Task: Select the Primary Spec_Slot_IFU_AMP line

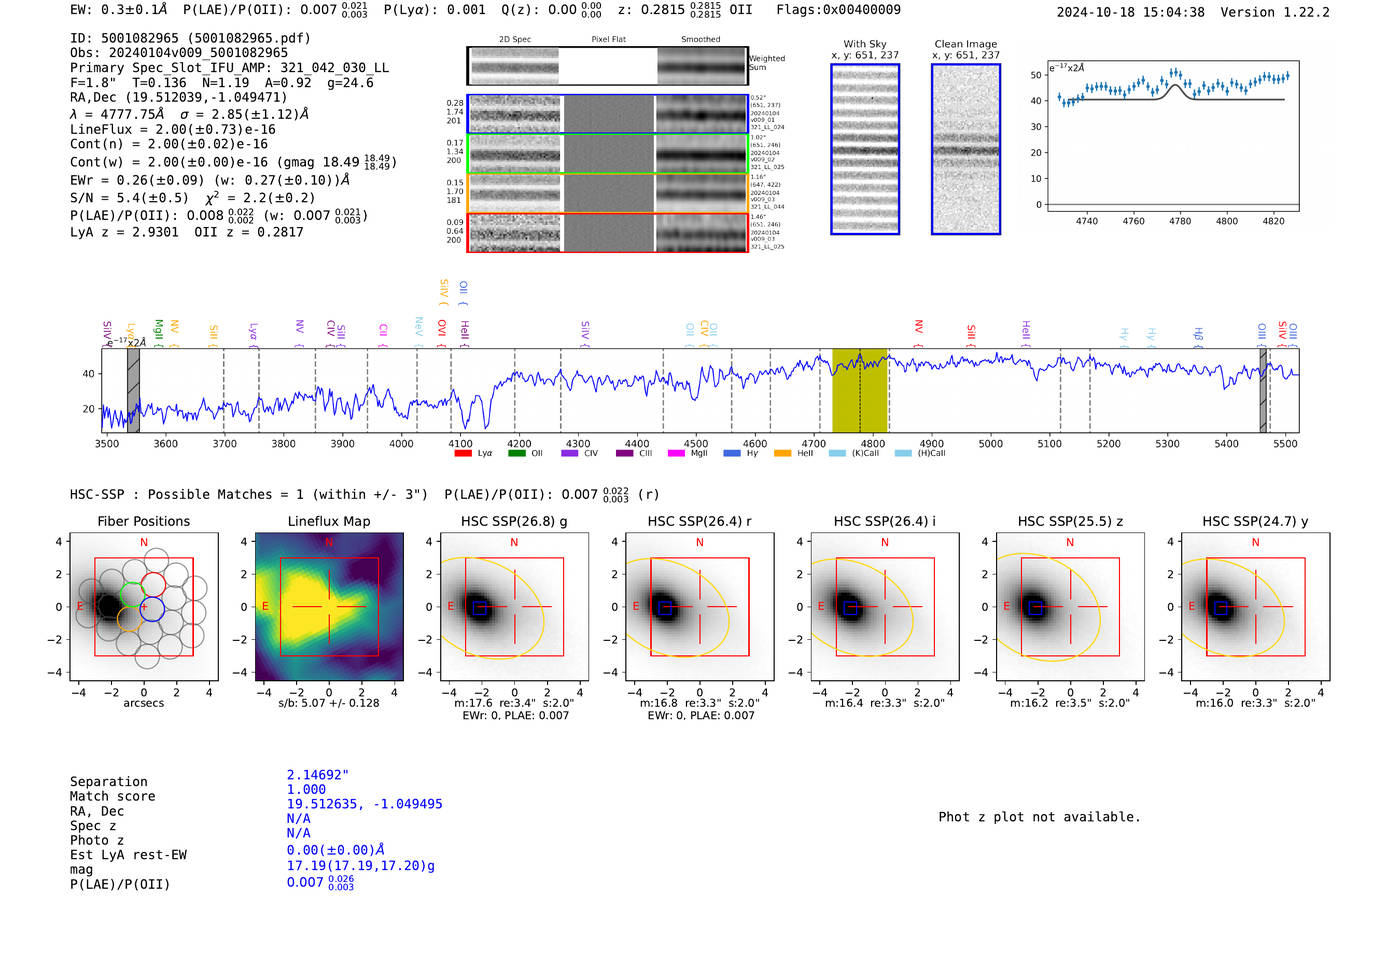Action: click(230, 68)
